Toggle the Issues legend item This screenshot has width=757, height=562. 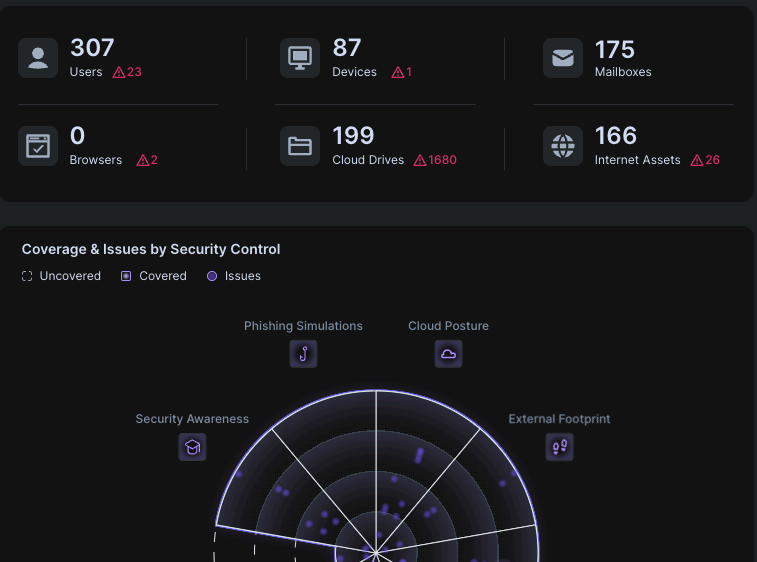coord(234,276)
